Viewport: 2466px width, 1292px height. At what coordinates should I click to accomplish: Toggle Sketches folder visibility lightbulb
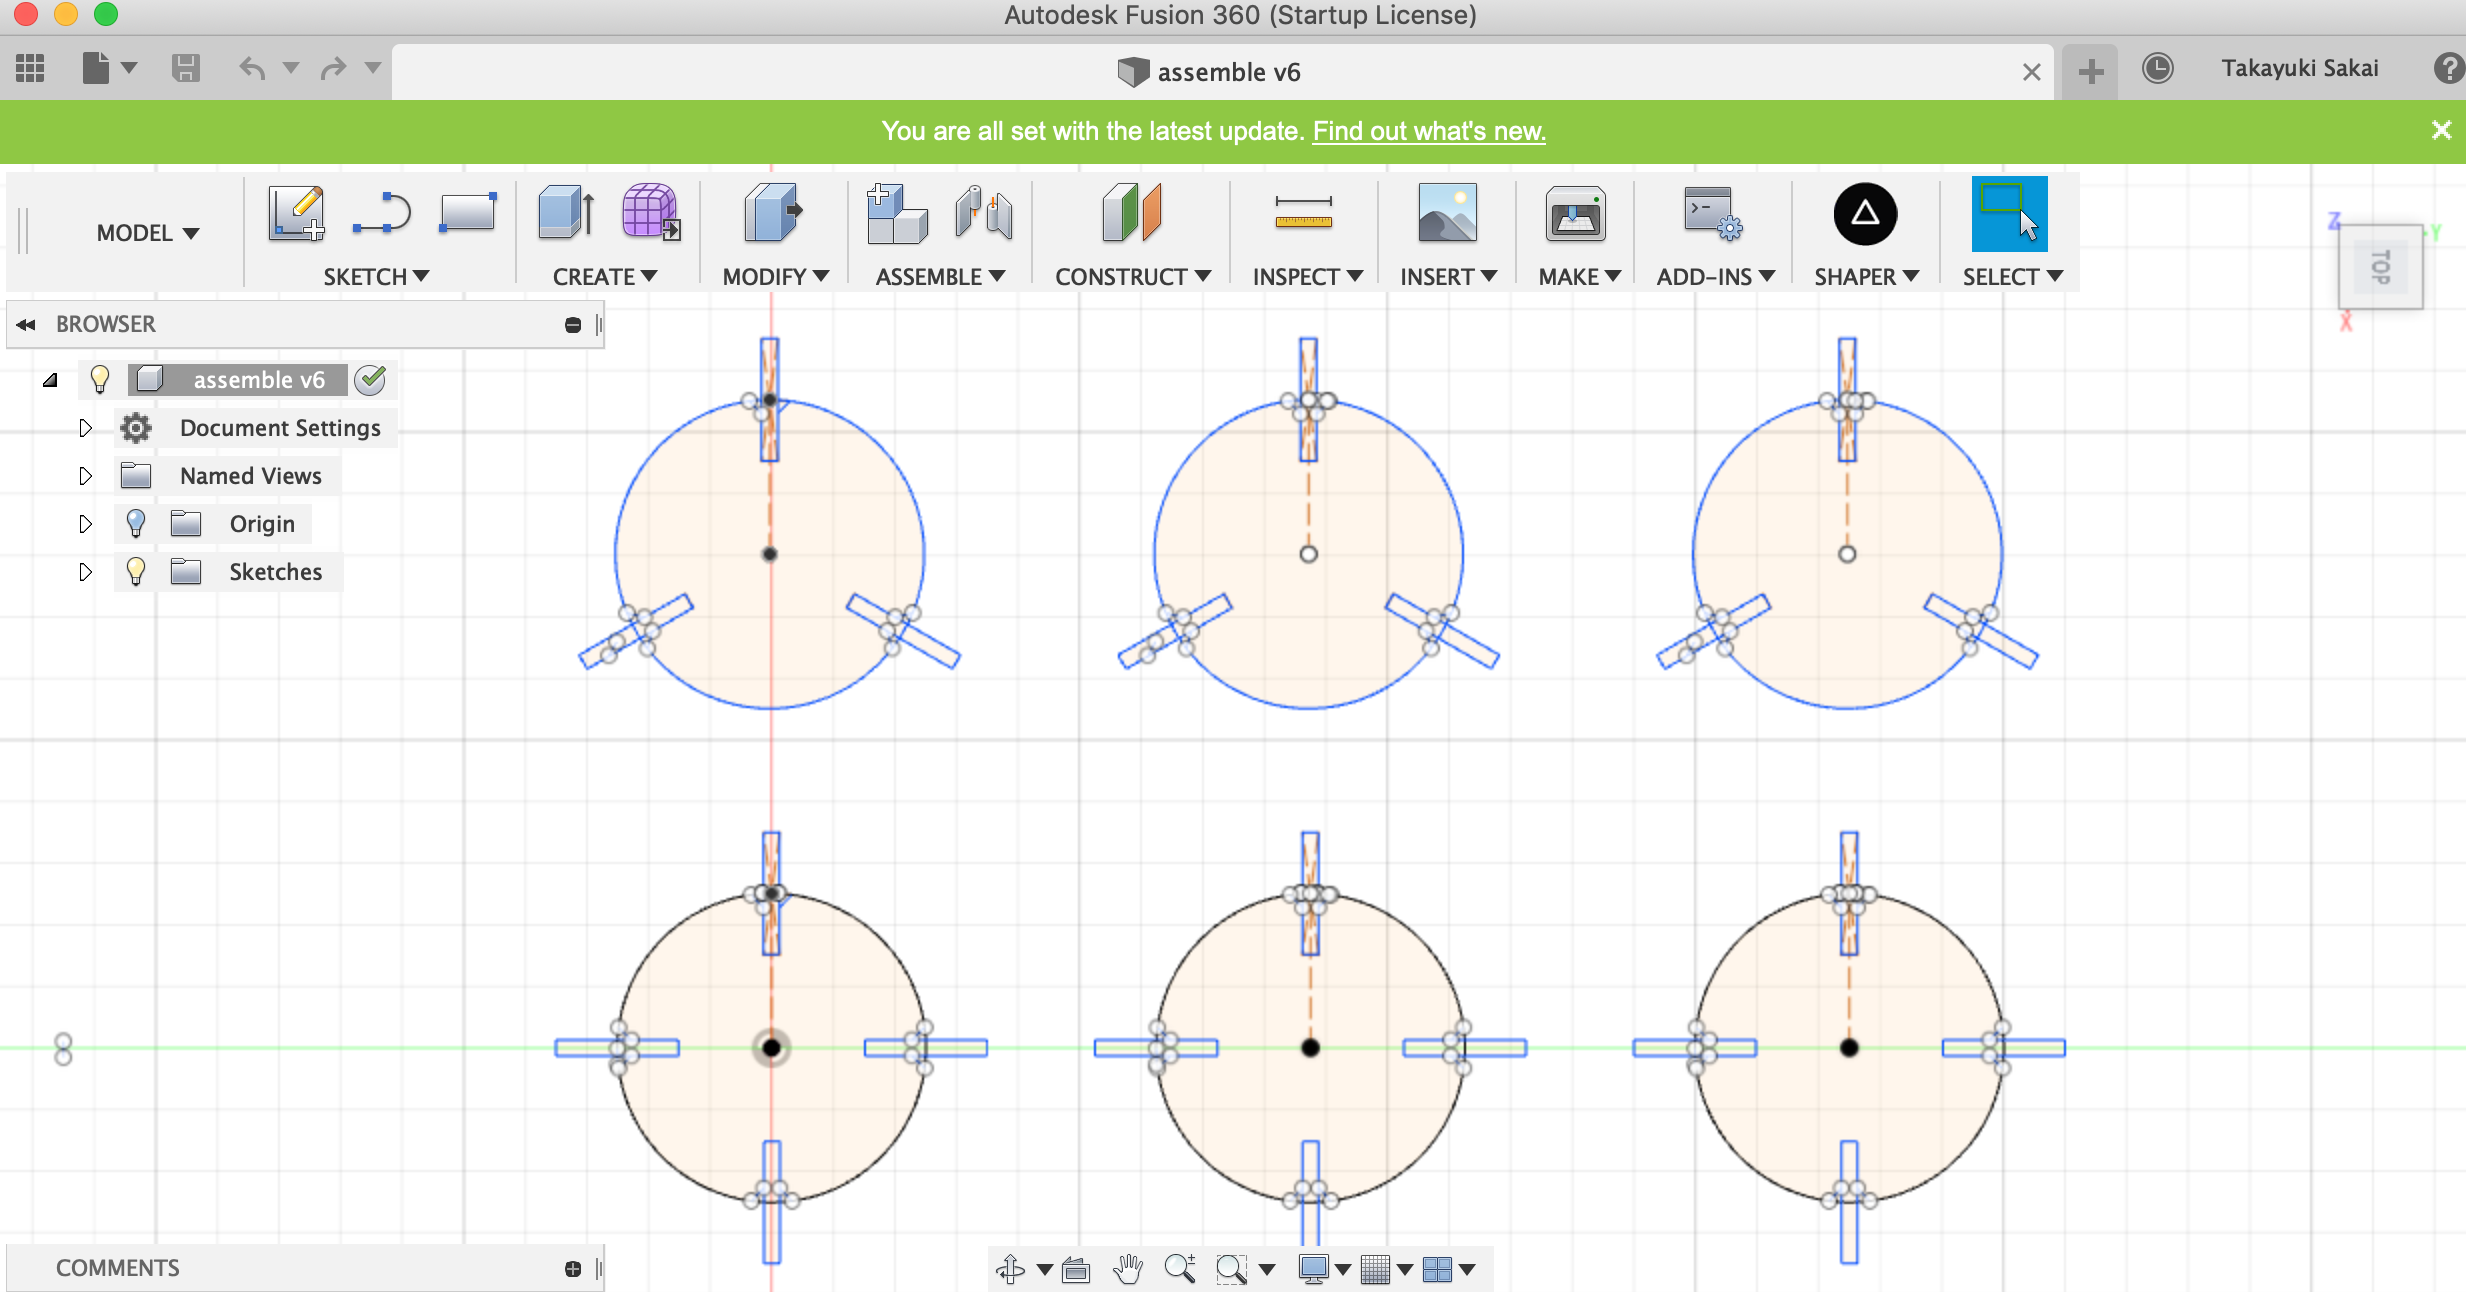point(136,572)
